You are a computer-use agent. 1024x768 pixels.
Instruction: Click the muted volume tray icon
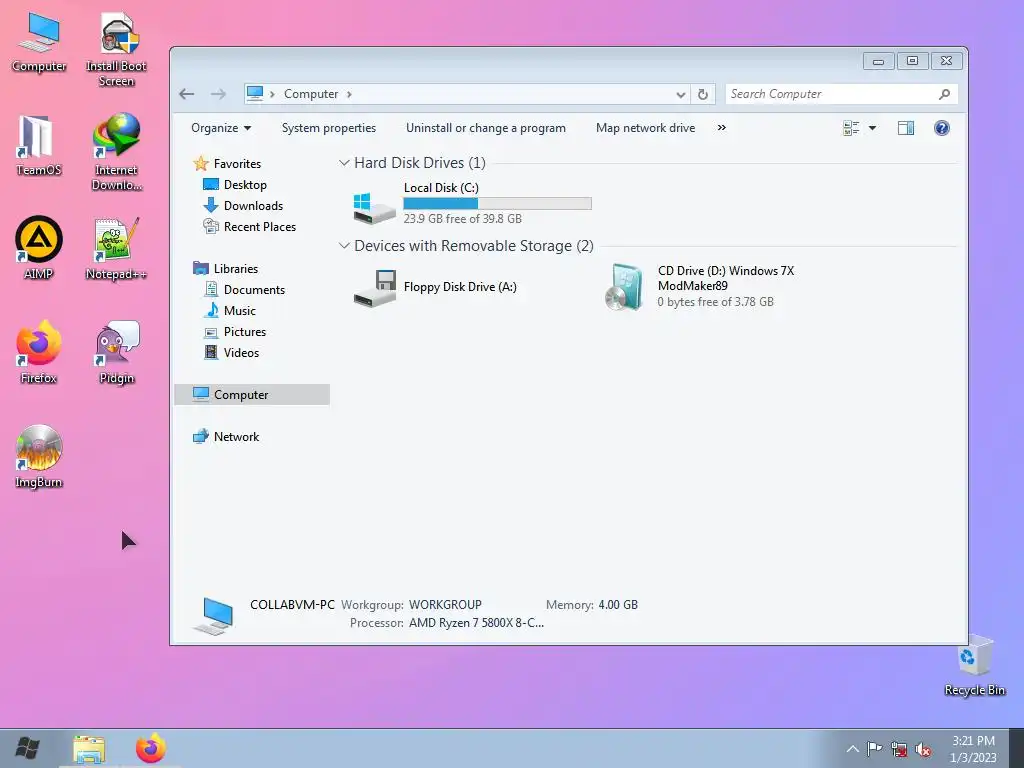pos(923,749)
